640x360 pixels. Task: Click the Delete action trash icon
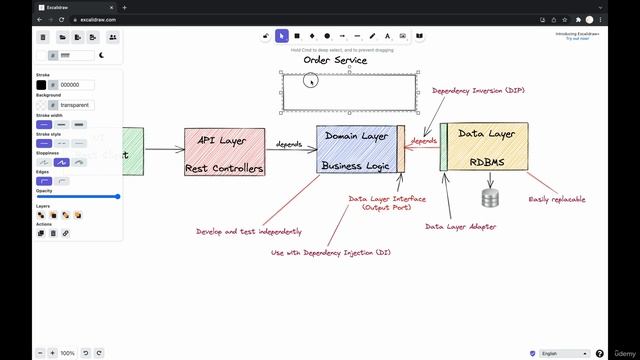tap(53, 233)
